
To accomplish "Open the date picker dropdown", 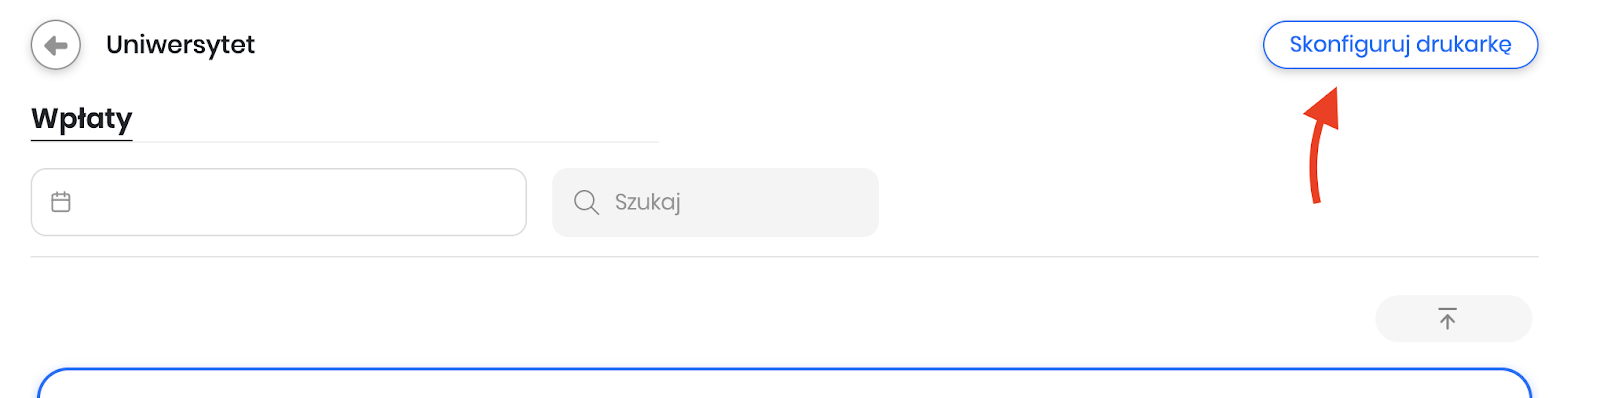I will pyautogui.click(x=279, y=202).
